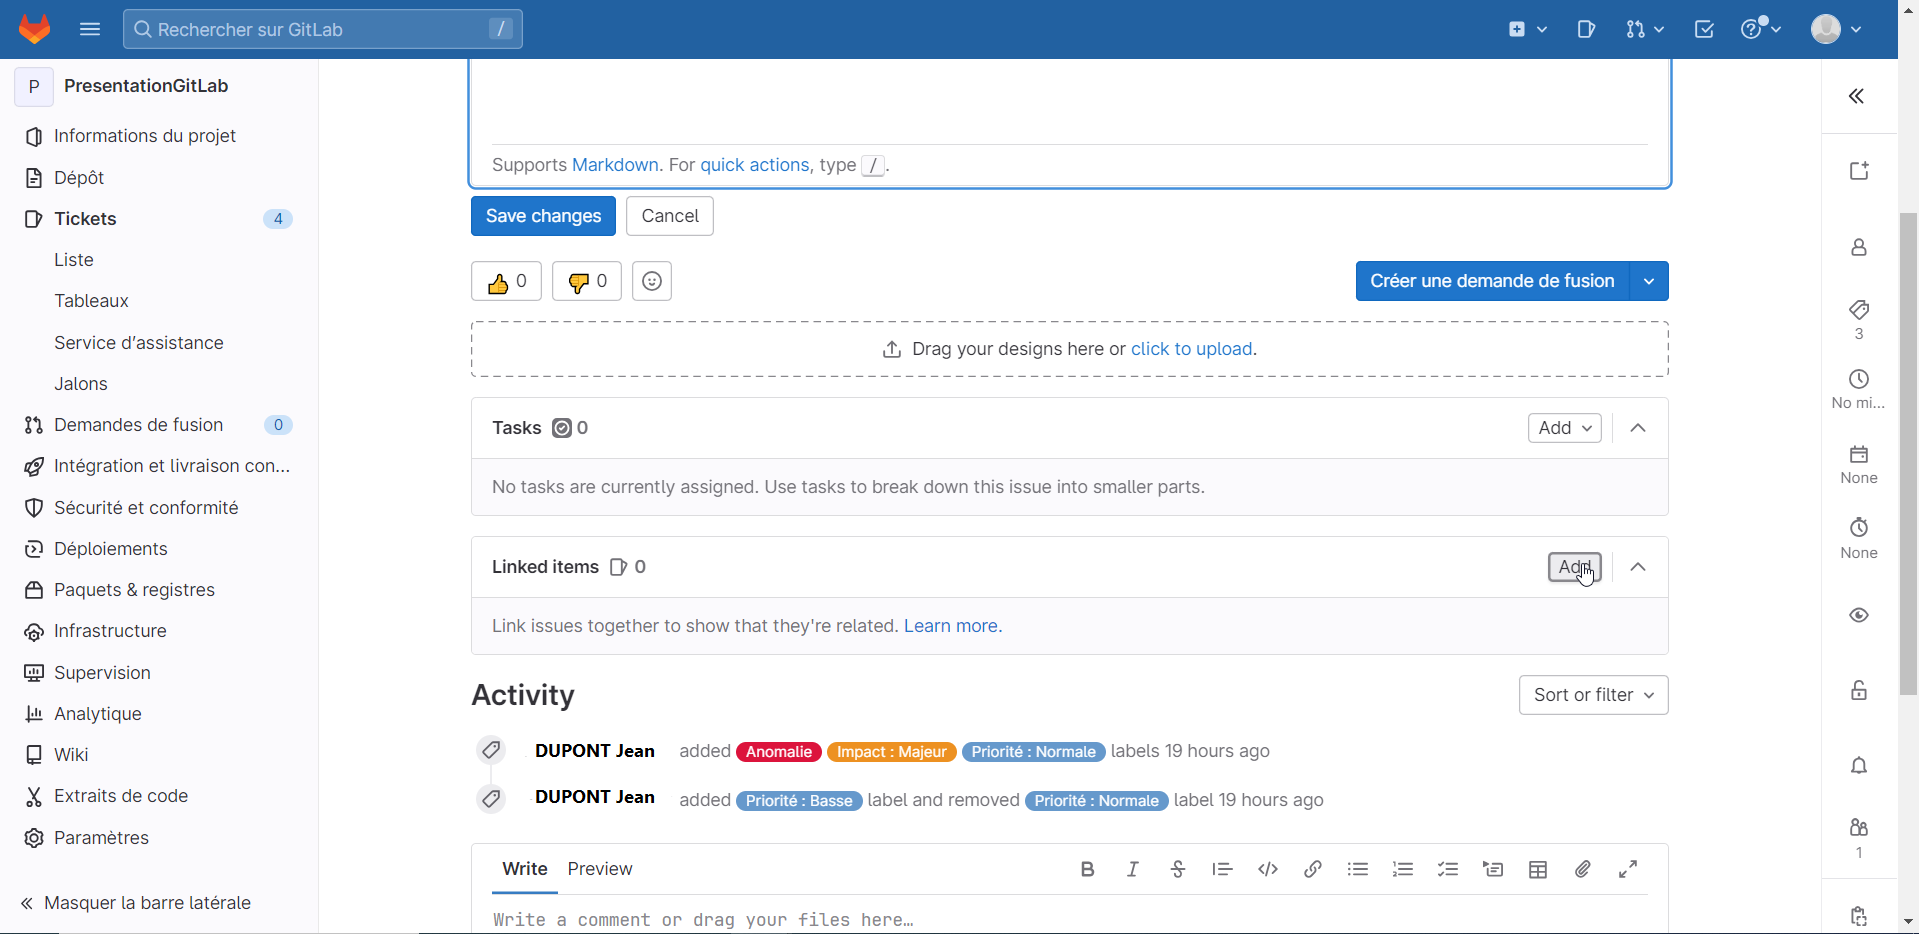The height and width of the screenshot is (934, 1919).
Task: Click the italic formatting icon
Action: coord(1132,869)
